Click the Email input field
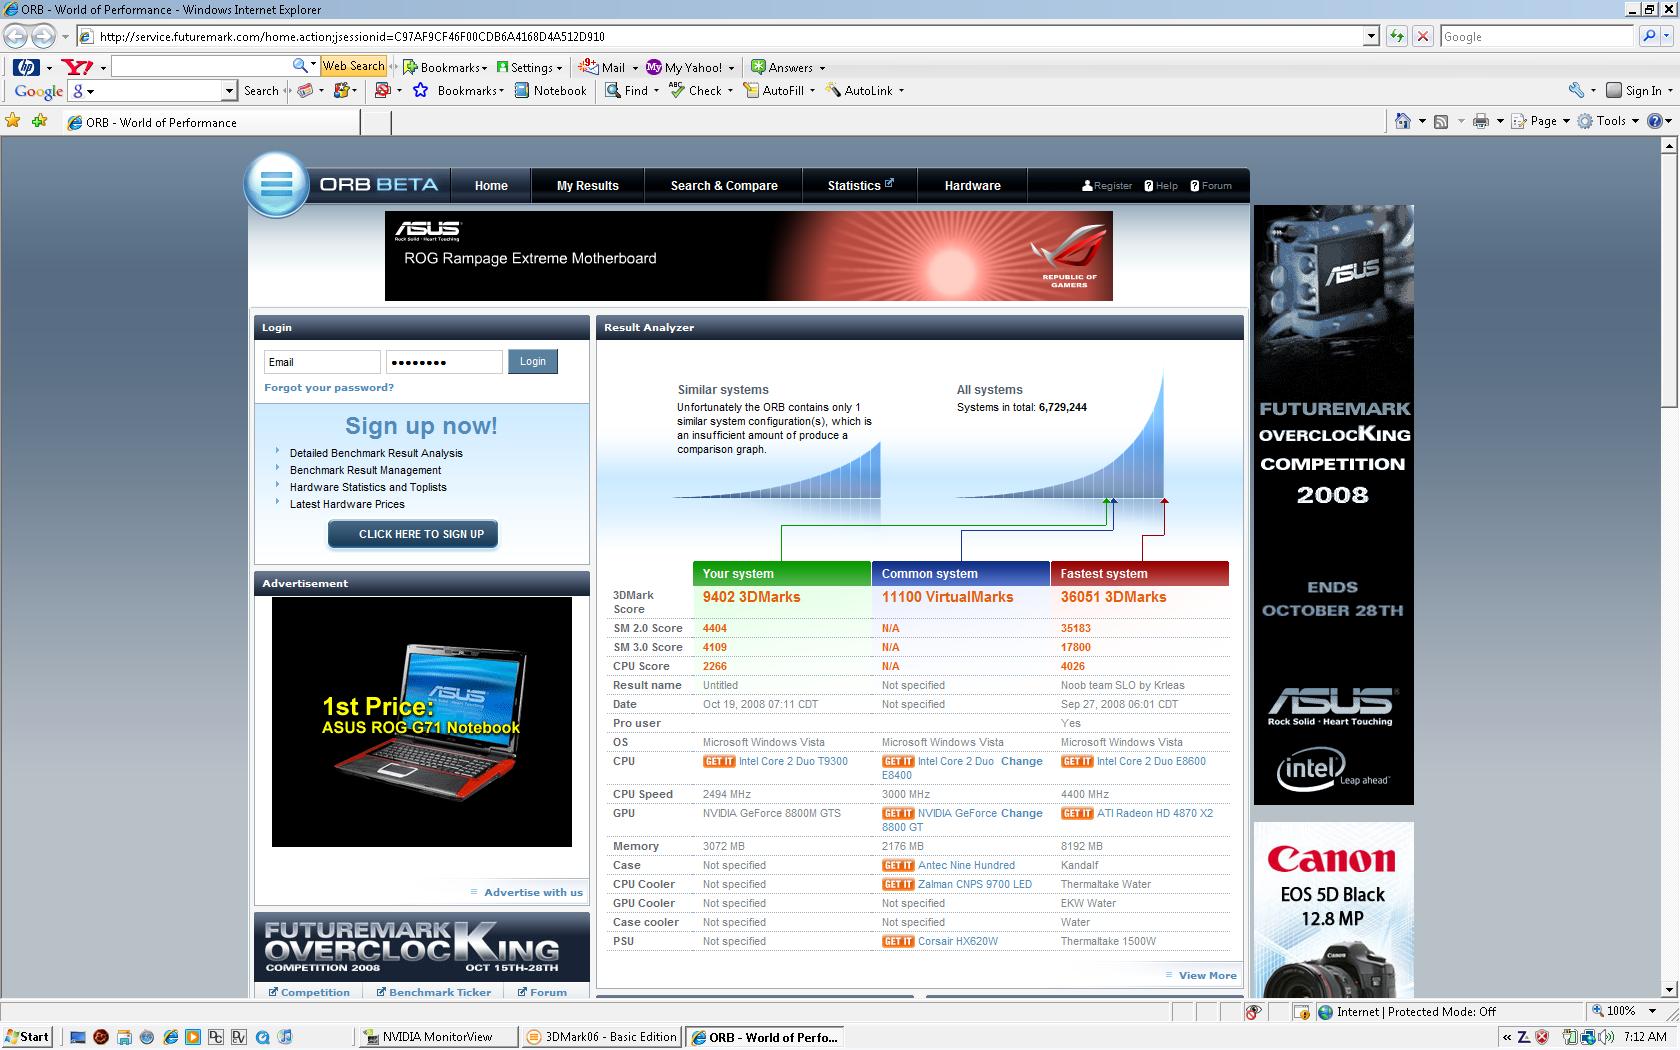The image size is (1680, 1050). click(322, 362)
